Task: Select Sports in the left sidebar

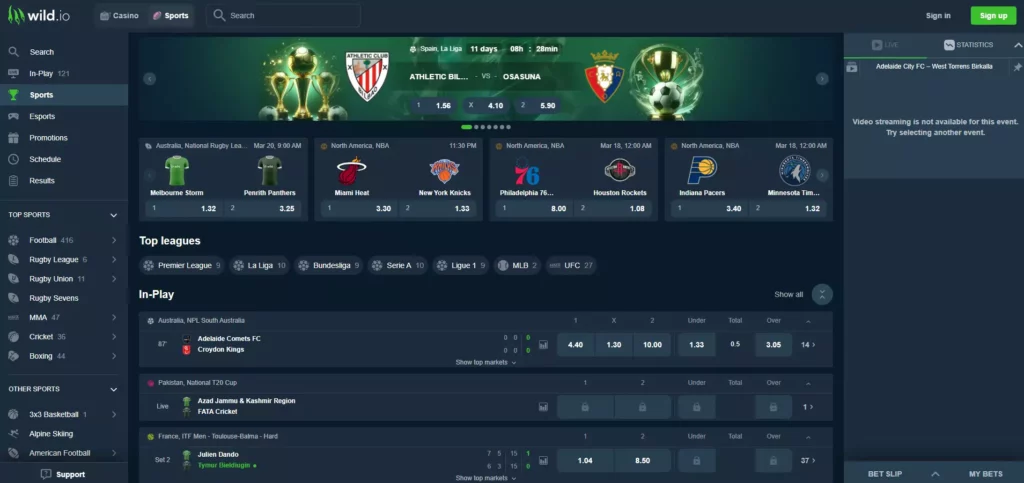Action: point(64,95)
